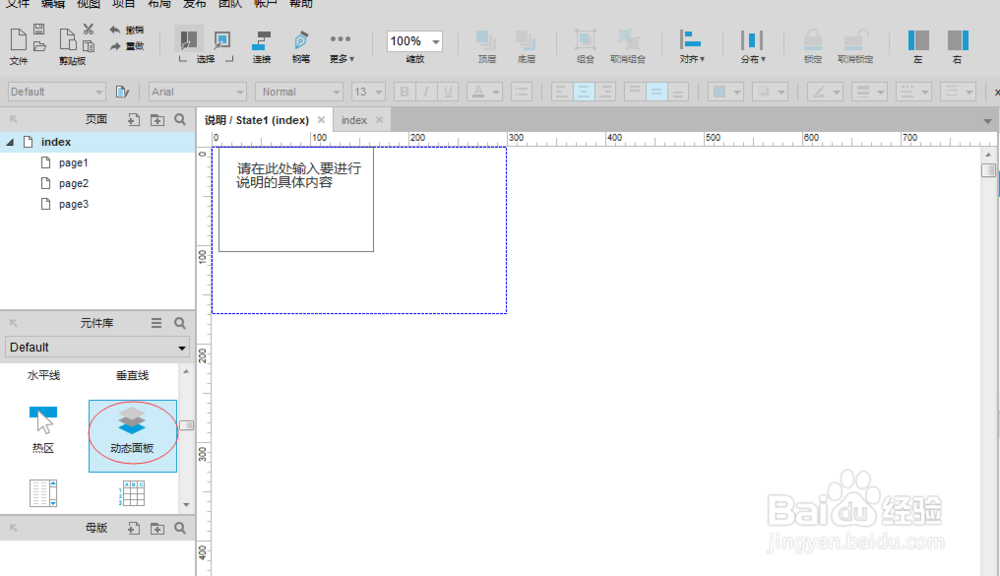Undo with the 撤销 arrow
Screen dimensions: 1000x576
126,30
